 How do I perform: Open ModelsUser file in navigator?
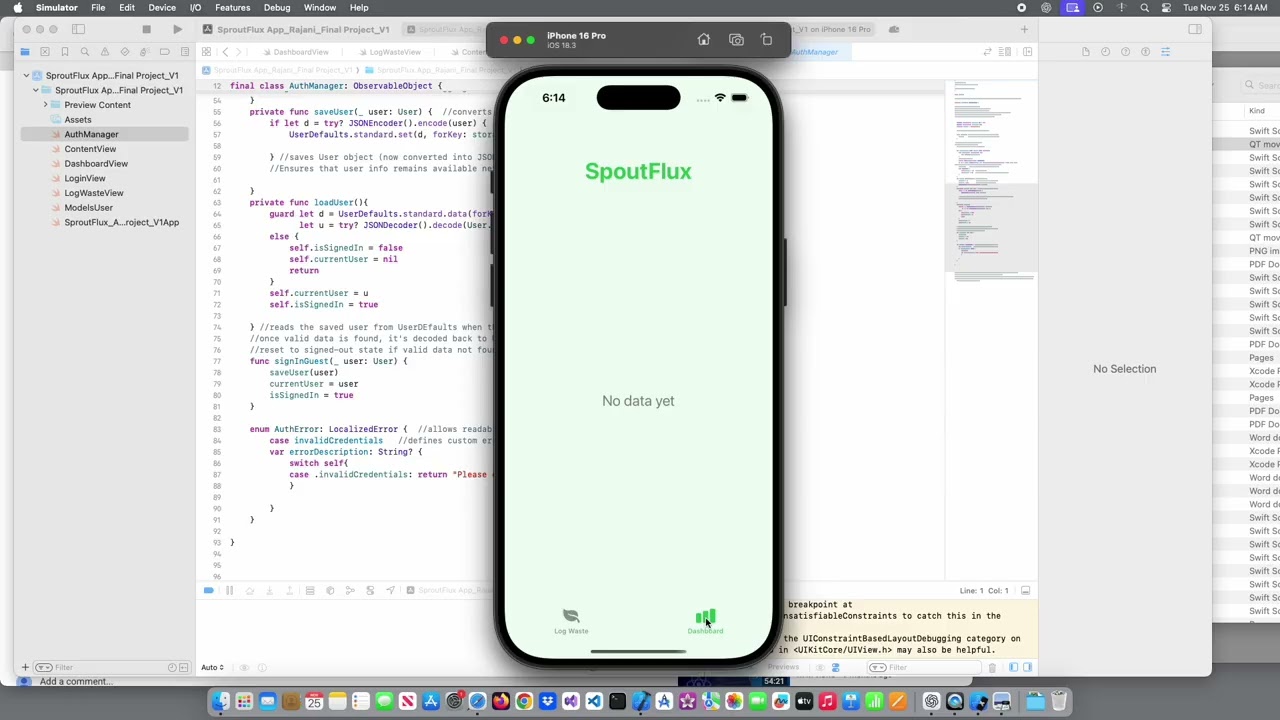coord(88,208)
